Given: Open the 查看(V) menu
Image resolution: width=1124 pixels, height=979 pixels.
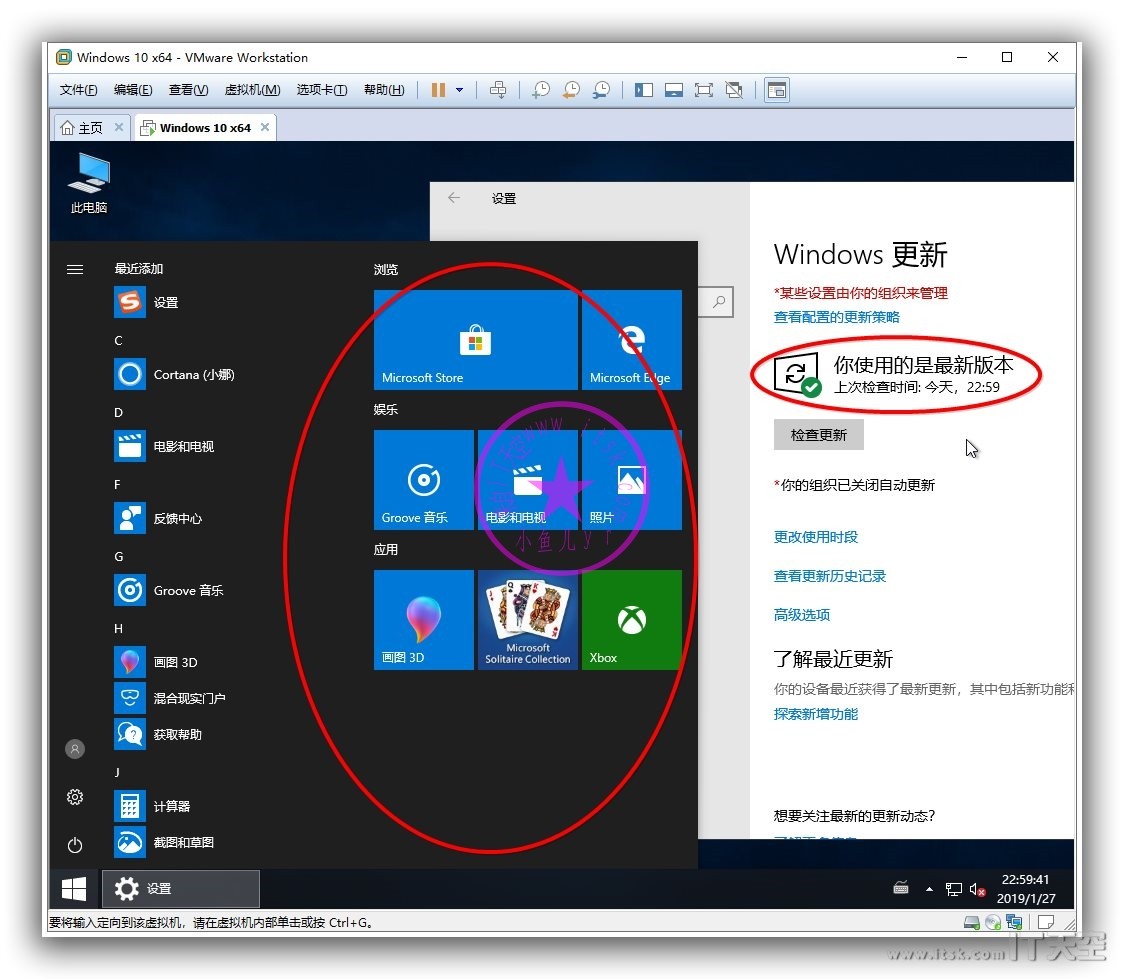Looking at the screenshot, I should (189, 90).
